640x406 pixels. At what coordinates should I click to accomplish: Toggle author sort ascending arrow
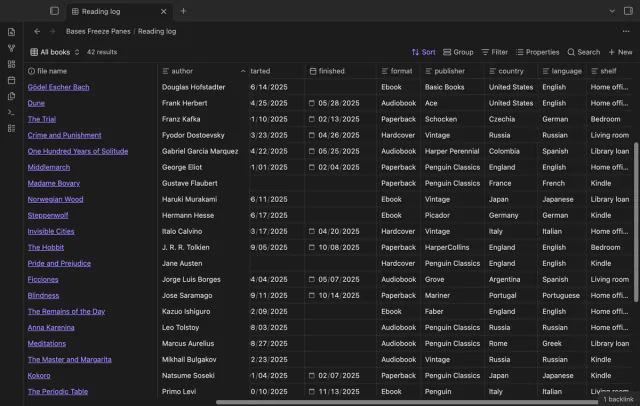coord(243,71)
